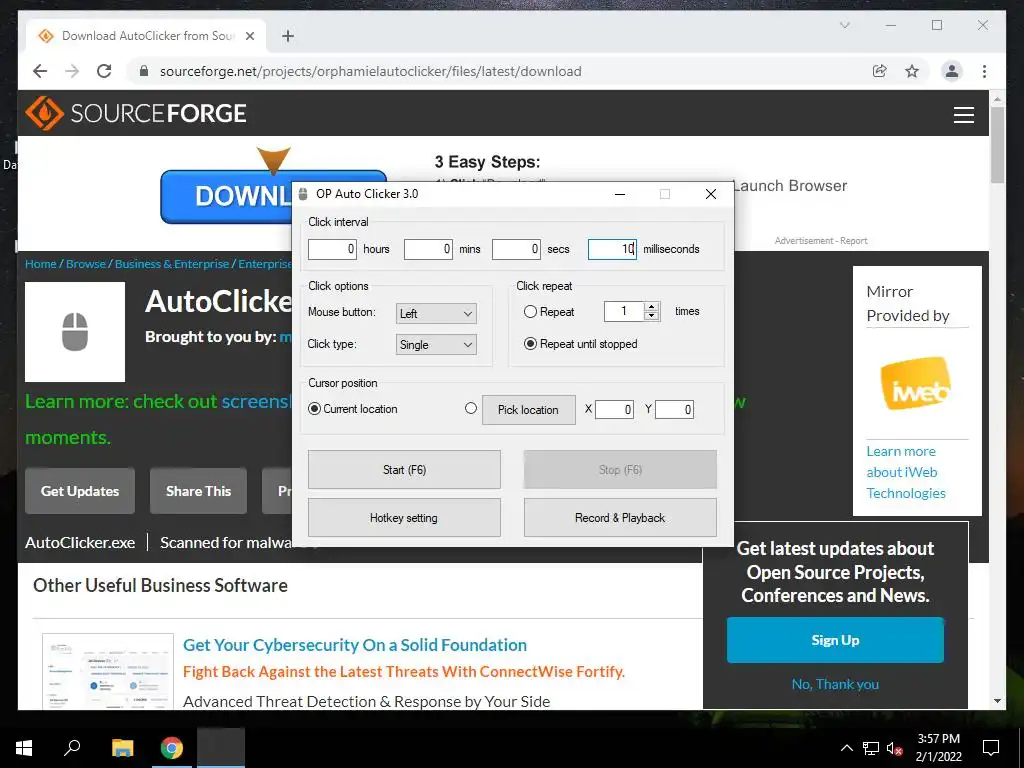The image size is (1024, 768).
Task: Click the Chrome tab search chevron
Action: coord(844,25)
